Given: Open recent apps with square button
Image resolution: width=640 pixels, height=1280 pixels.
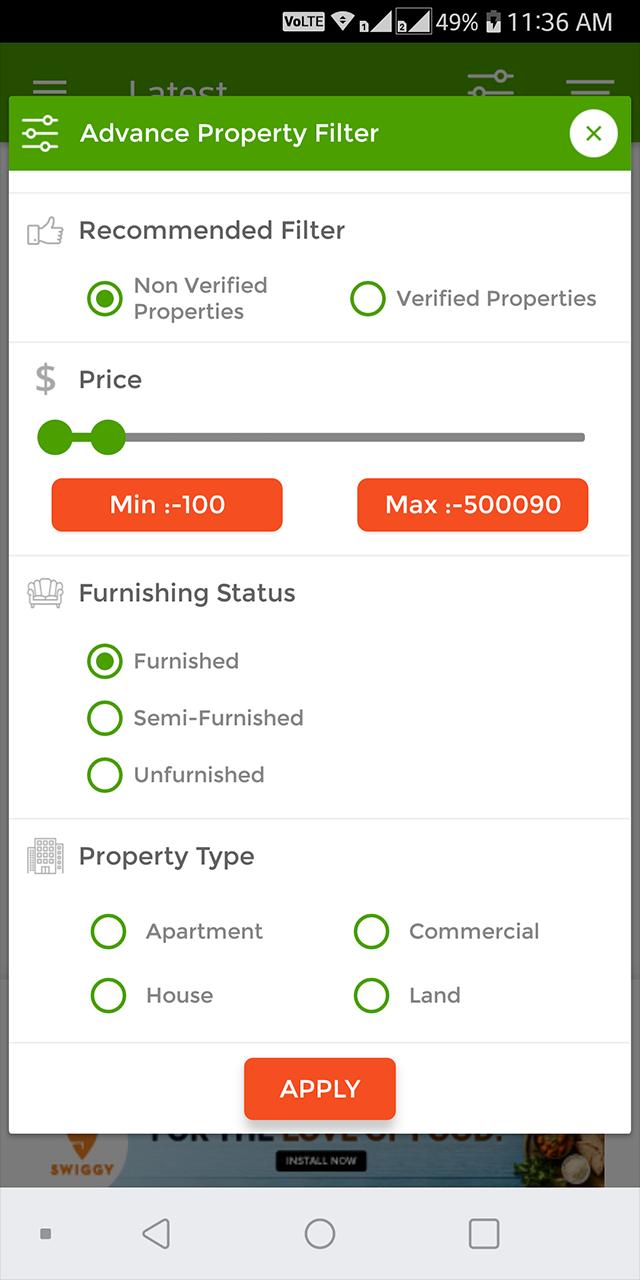Looking at the screenshot, I should [484, 1234].
